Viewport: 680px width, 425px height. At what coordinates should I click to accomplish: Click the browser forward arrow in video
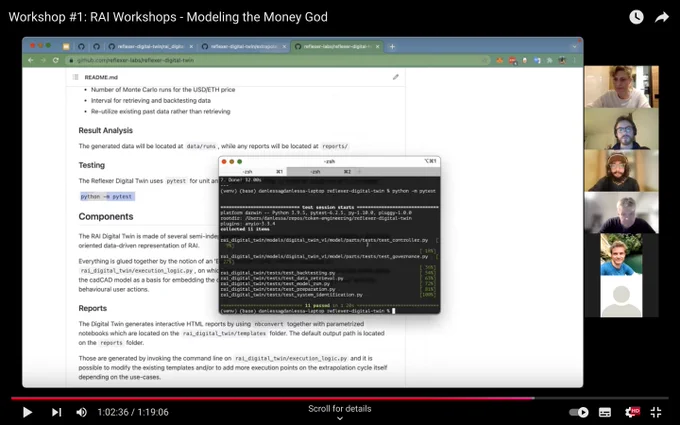coord(43,60)
